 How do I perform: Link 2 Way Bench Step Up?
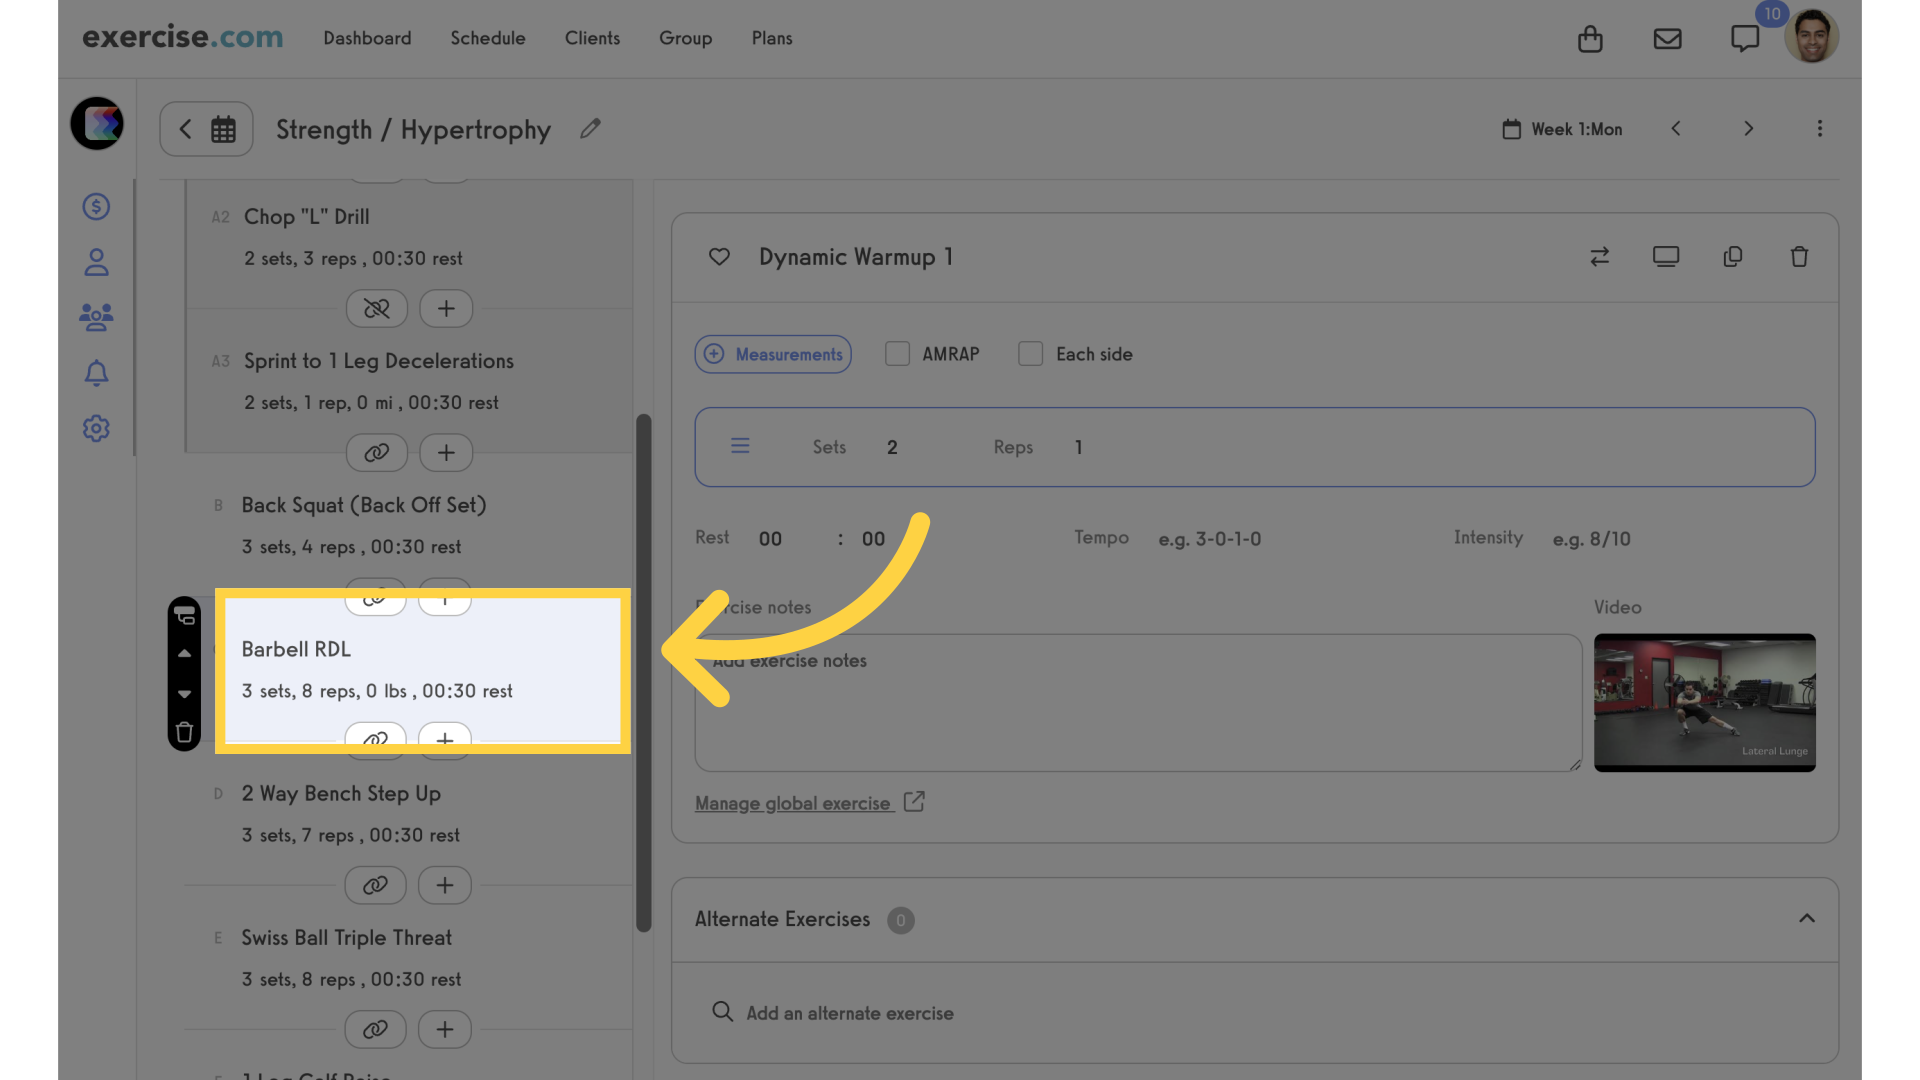click(x=375, y=886)
